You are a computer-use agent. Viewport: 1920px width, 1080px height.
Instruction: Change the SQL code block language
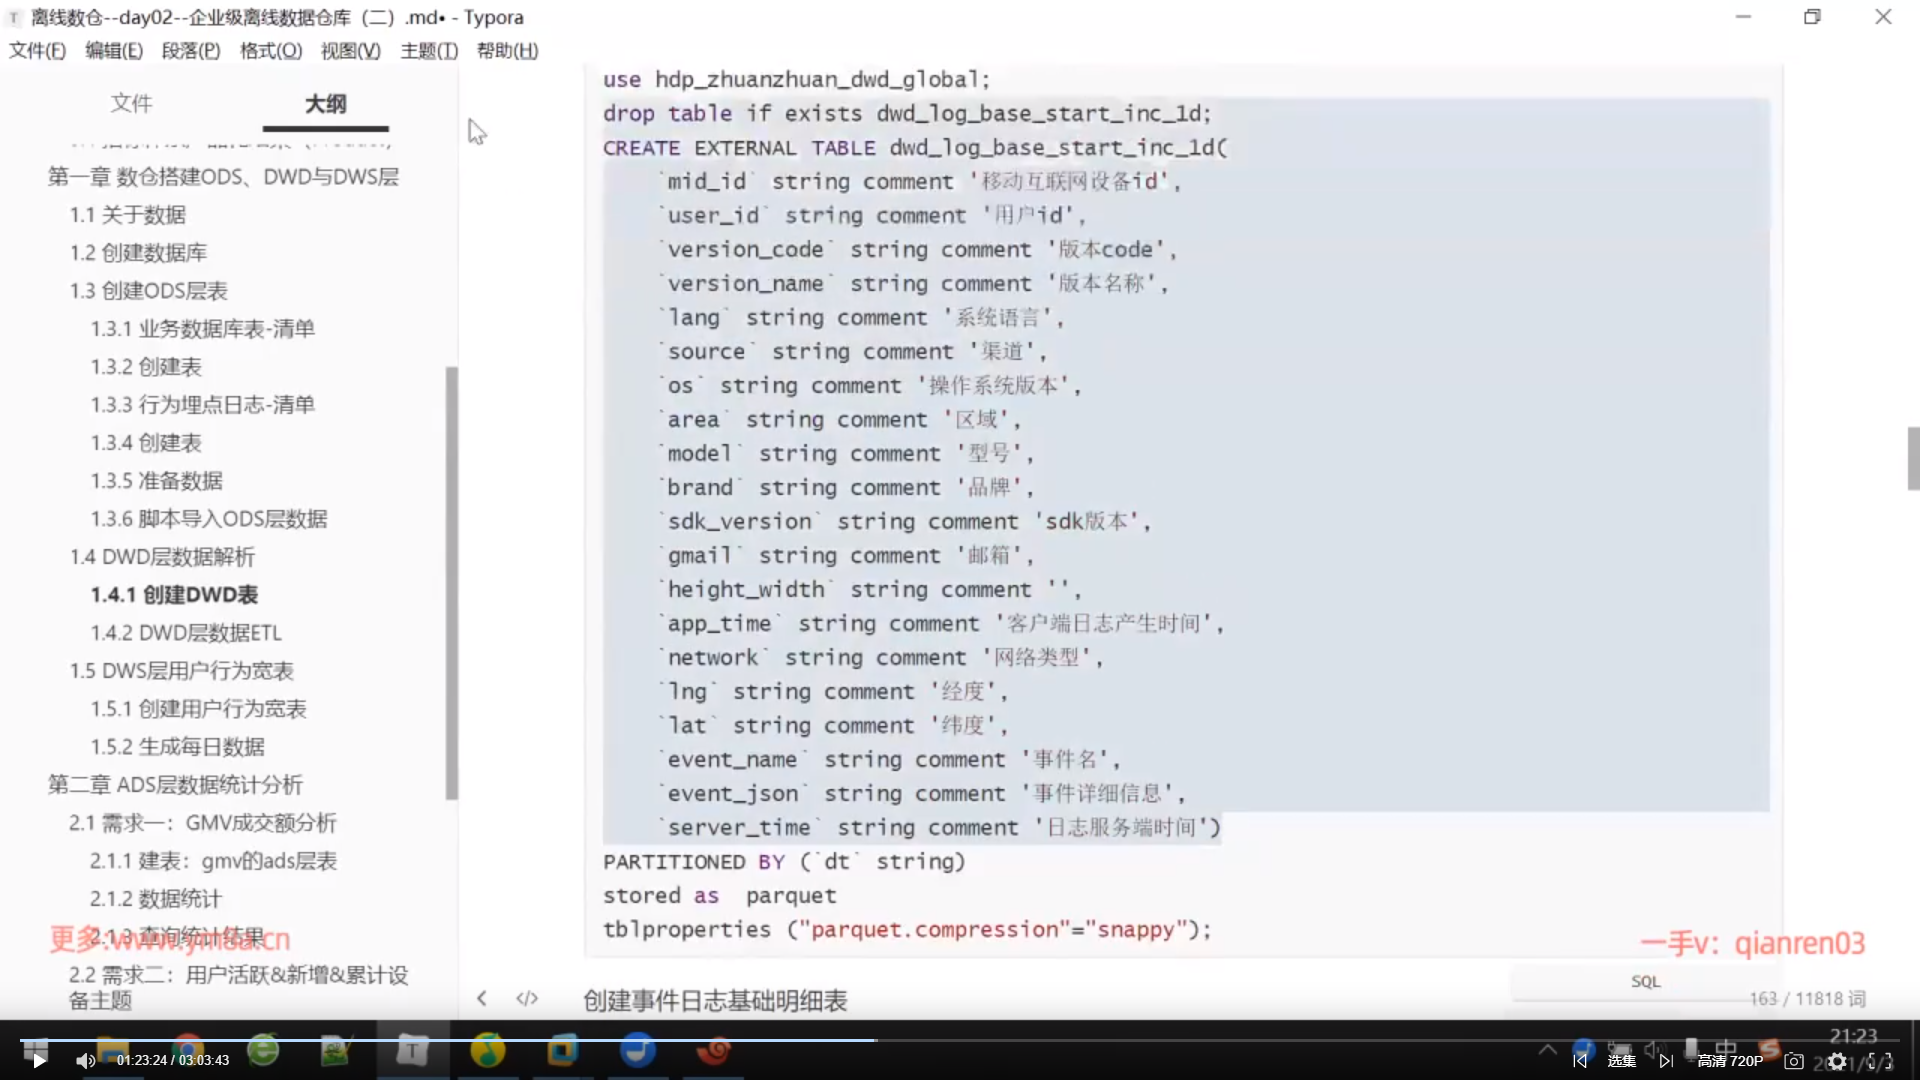point(1645,982)
